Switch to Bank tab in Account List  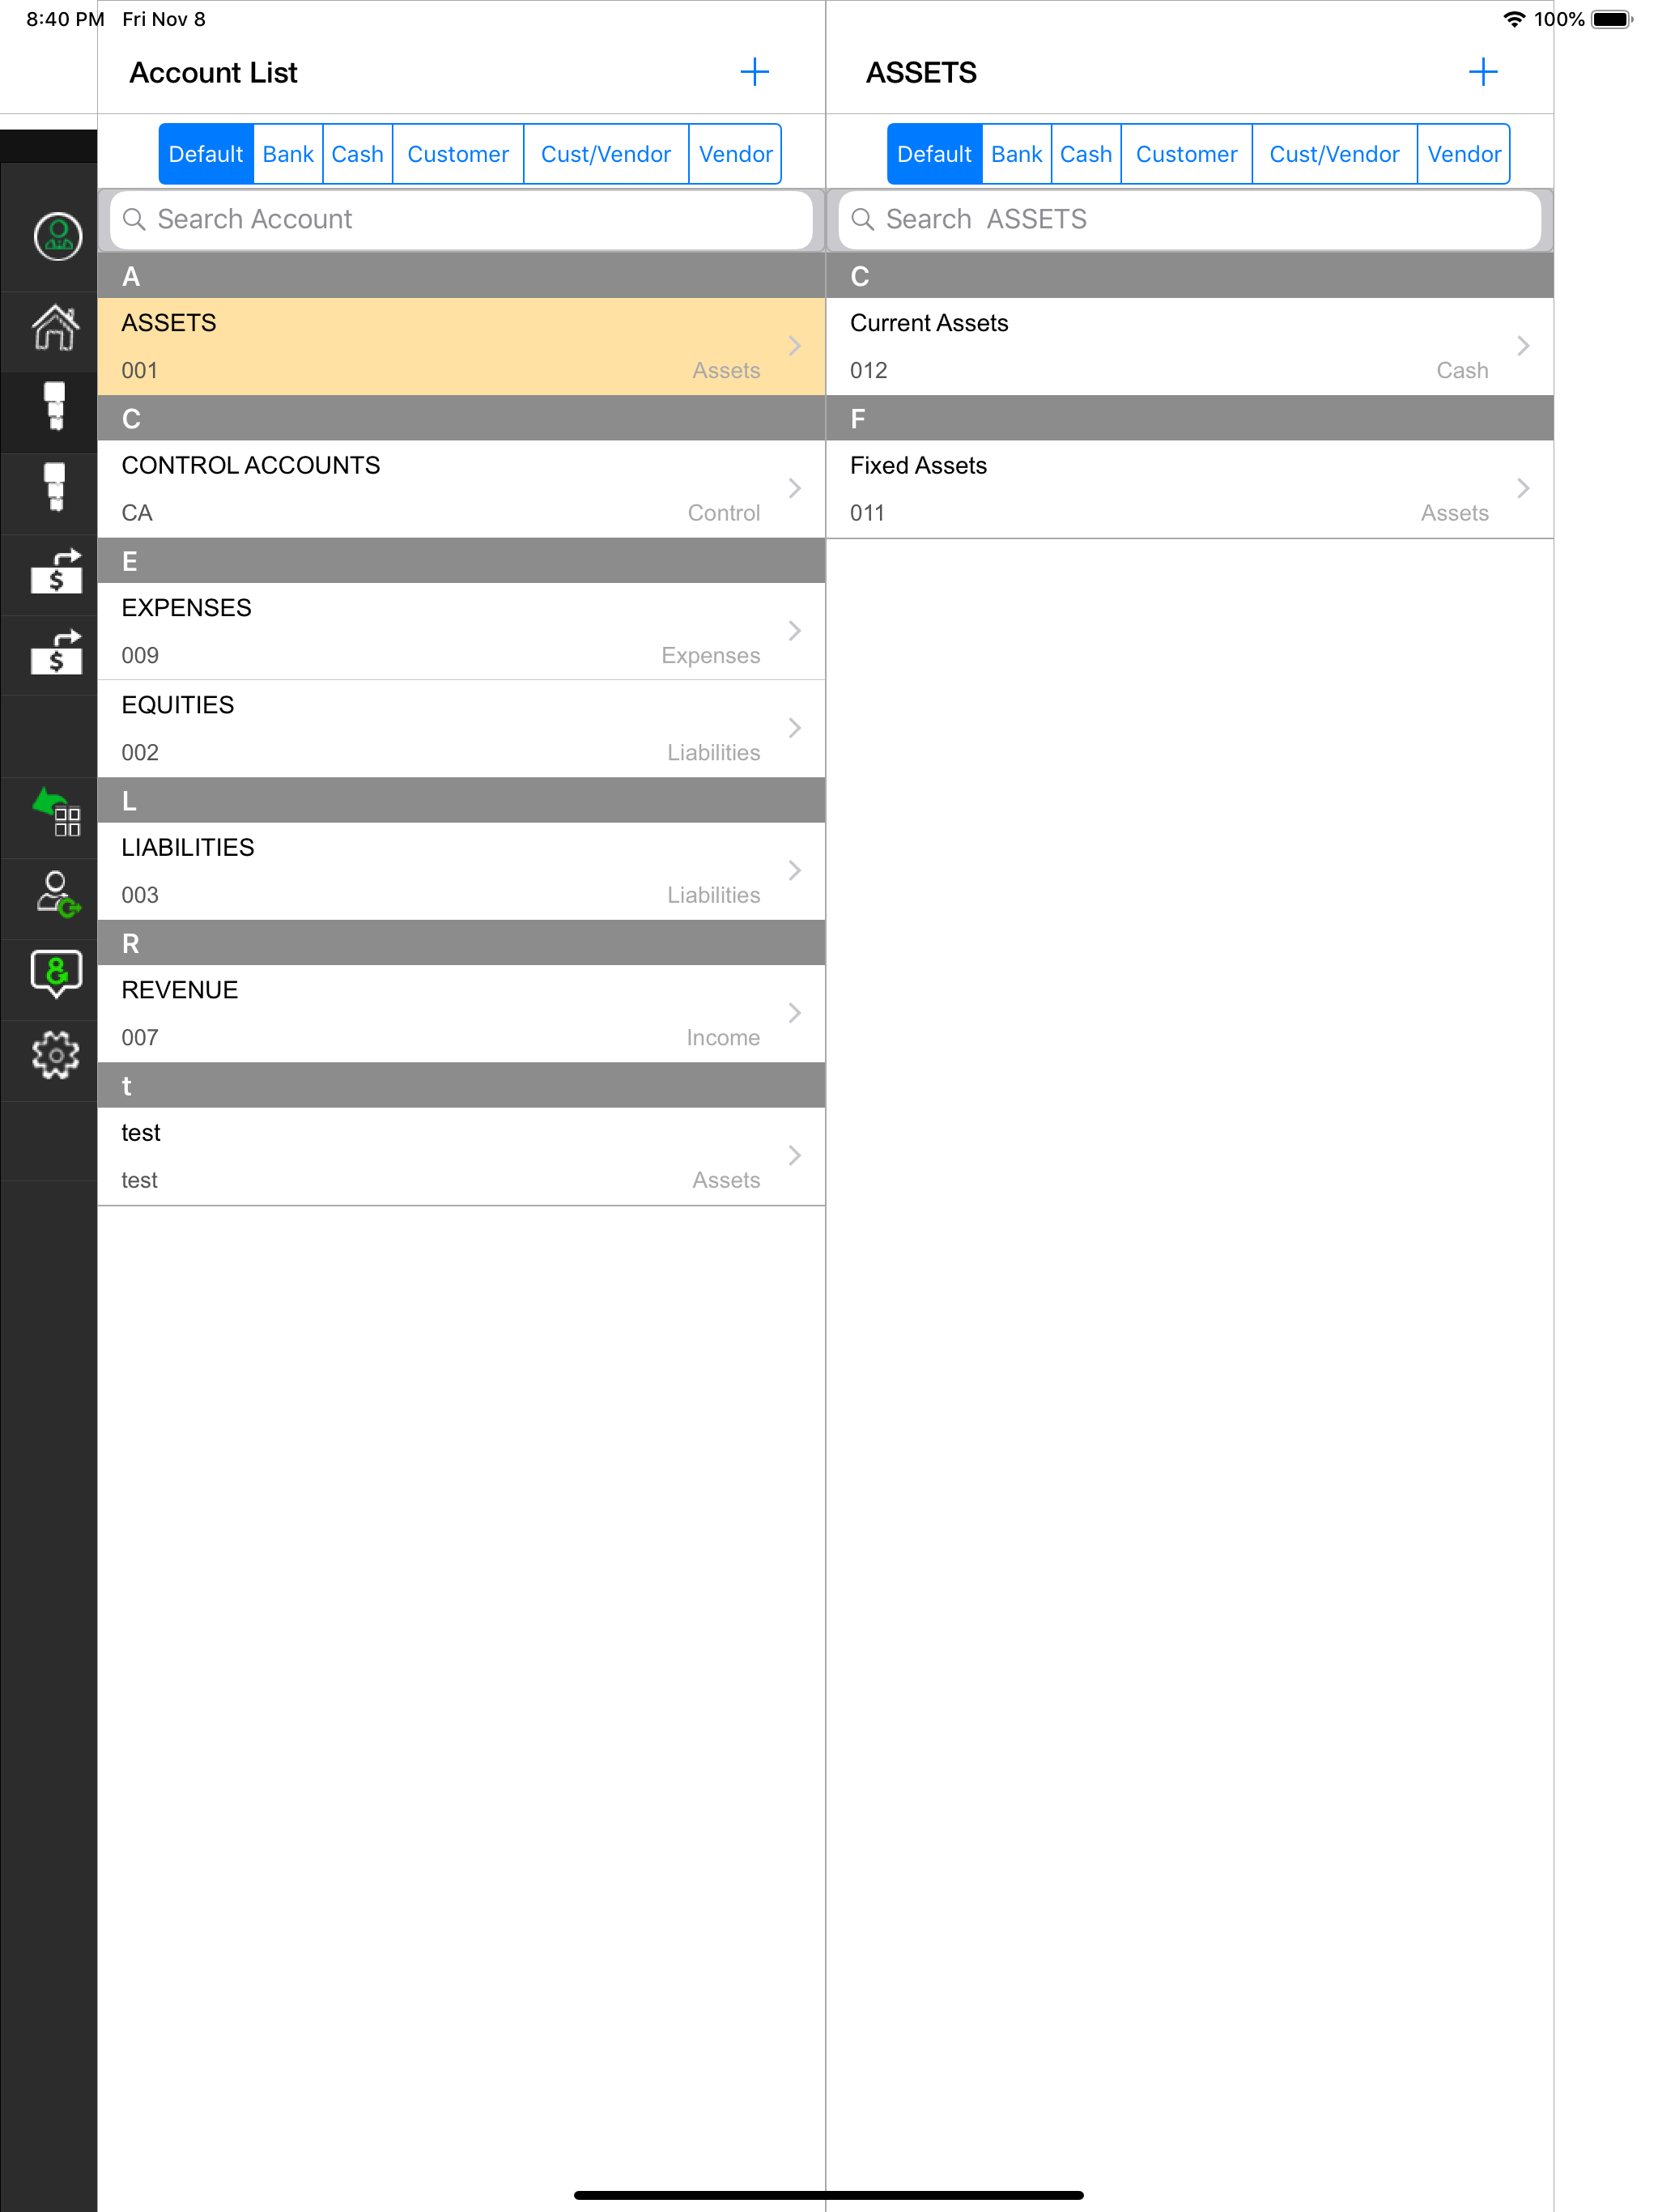coord(288,154)
